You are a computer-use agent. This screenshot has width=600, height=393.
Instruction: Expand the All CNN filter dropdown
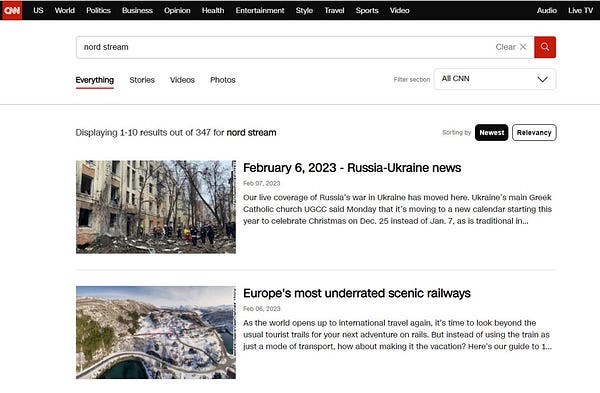point(495,79)
